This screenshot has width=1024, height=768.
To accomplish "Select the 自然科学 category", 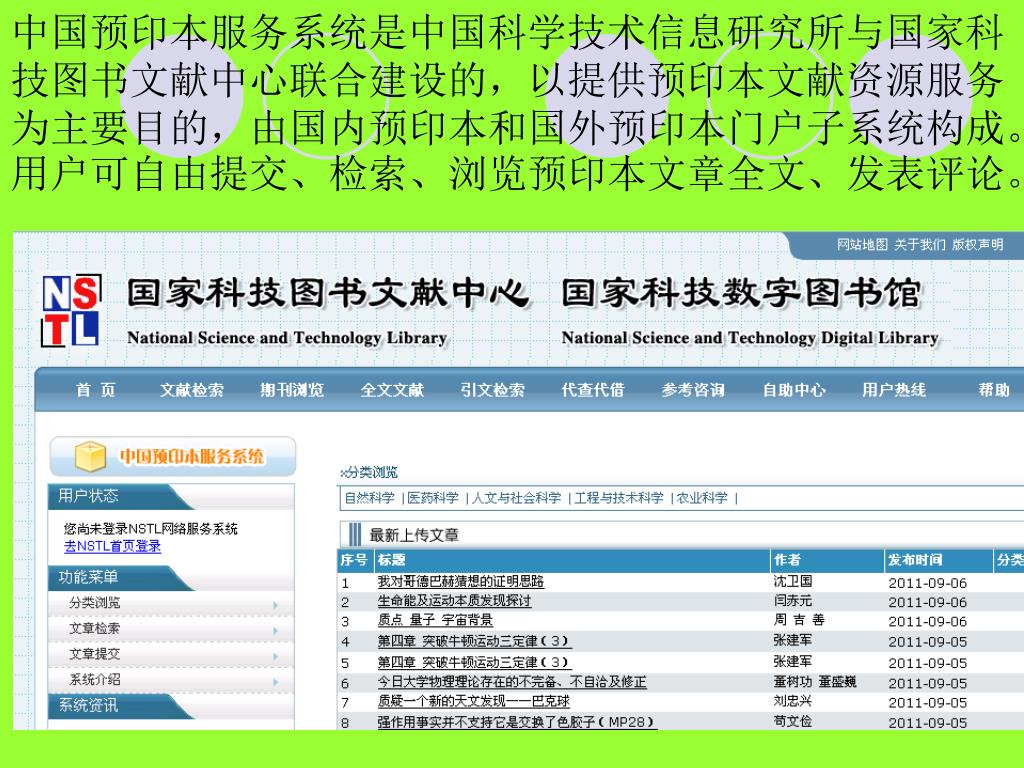I will 370,498.
